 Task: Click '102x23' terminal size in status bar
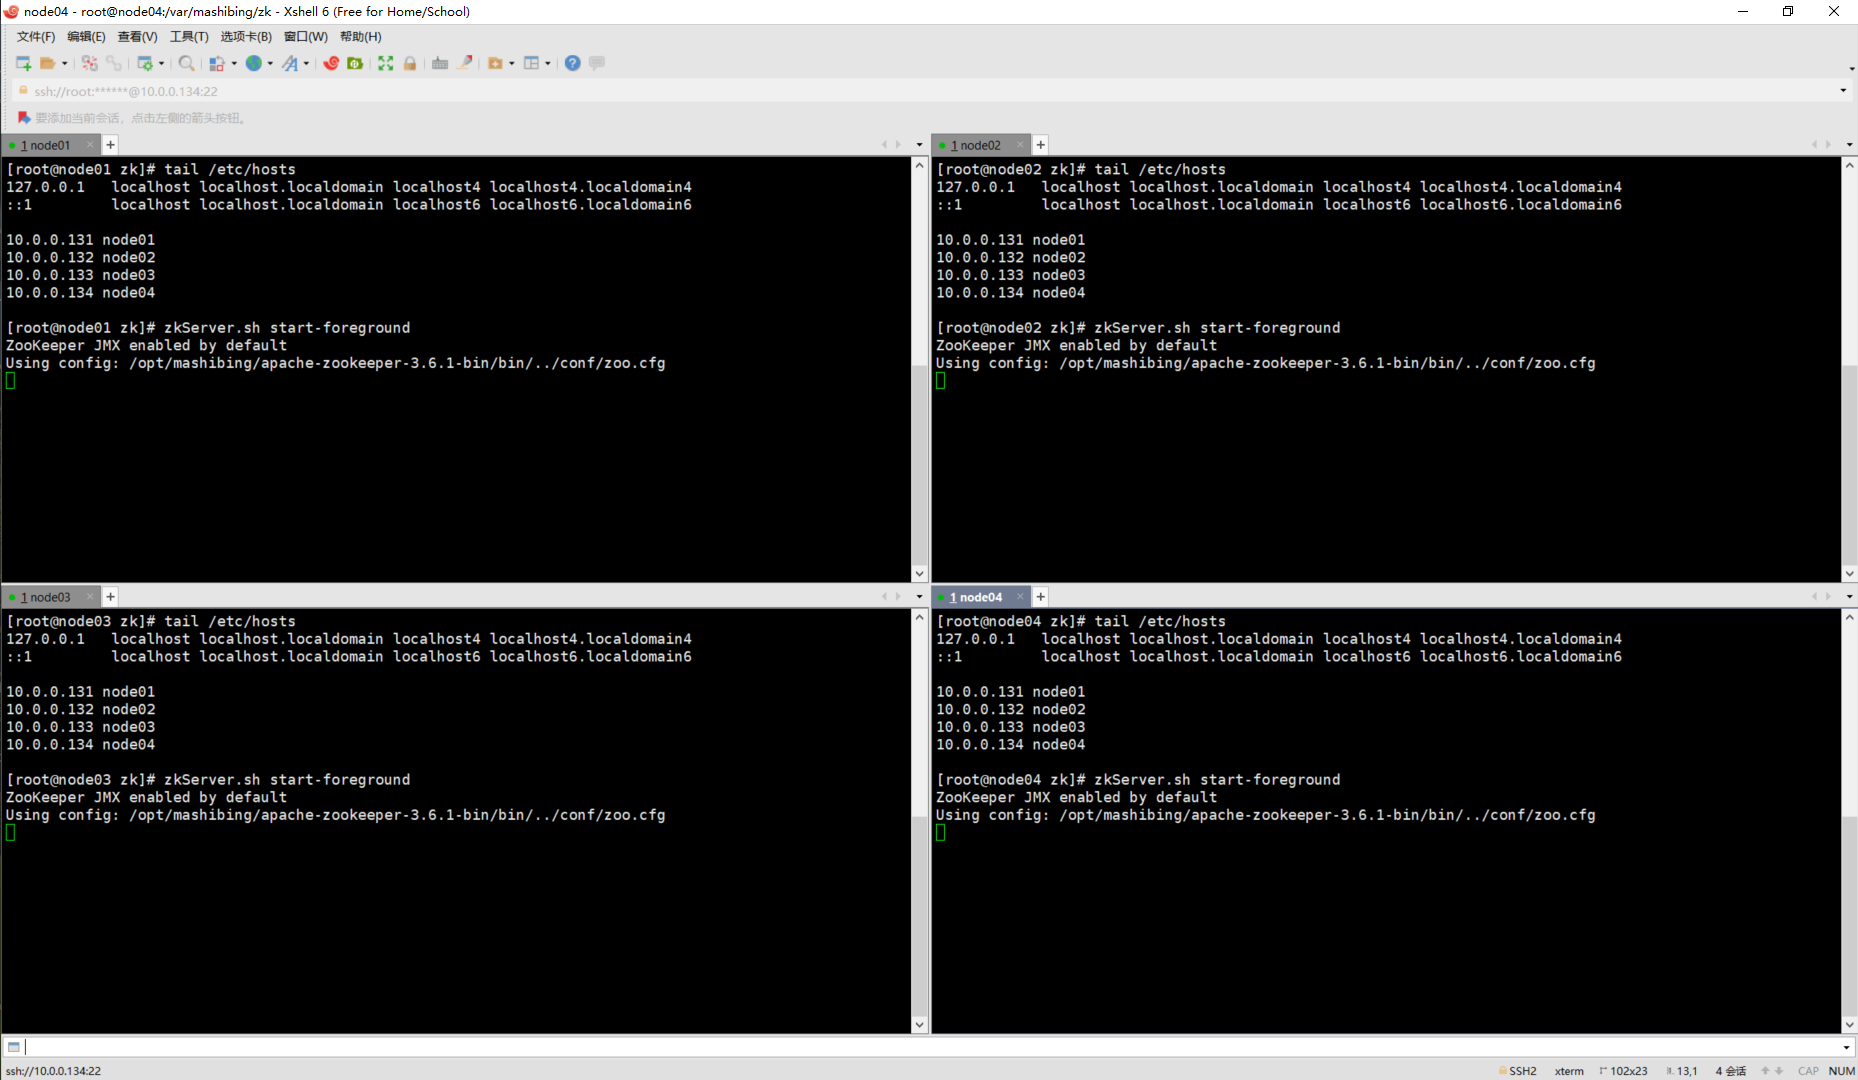[1628, 1071]
